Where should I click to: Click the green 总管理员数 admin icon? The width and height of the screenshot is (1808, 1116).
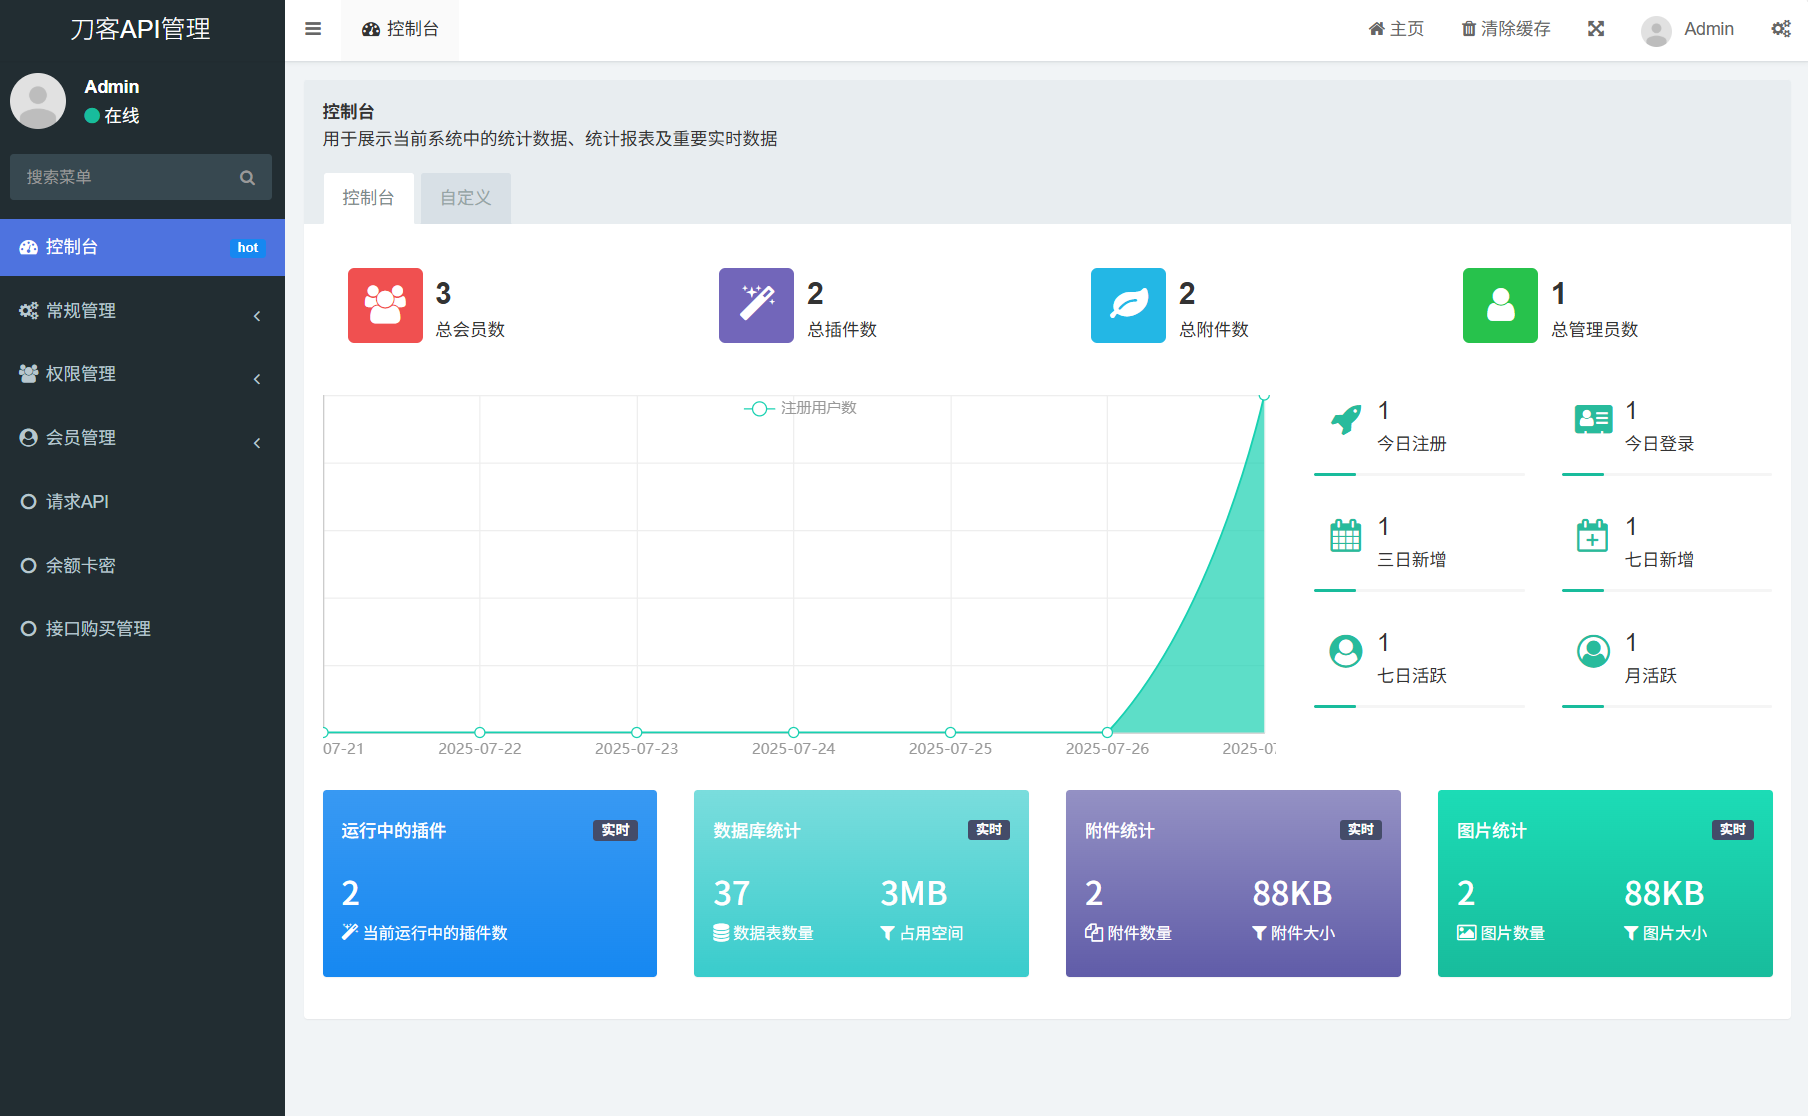1499,305
